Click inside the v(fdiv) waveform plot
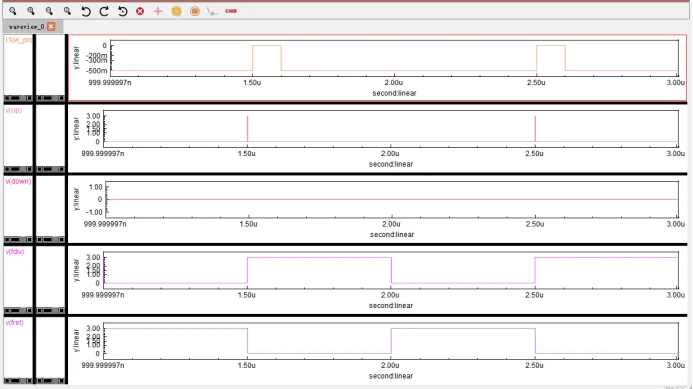Image resolution: width=693 pixels, height=389 pixels. point(391,270)
